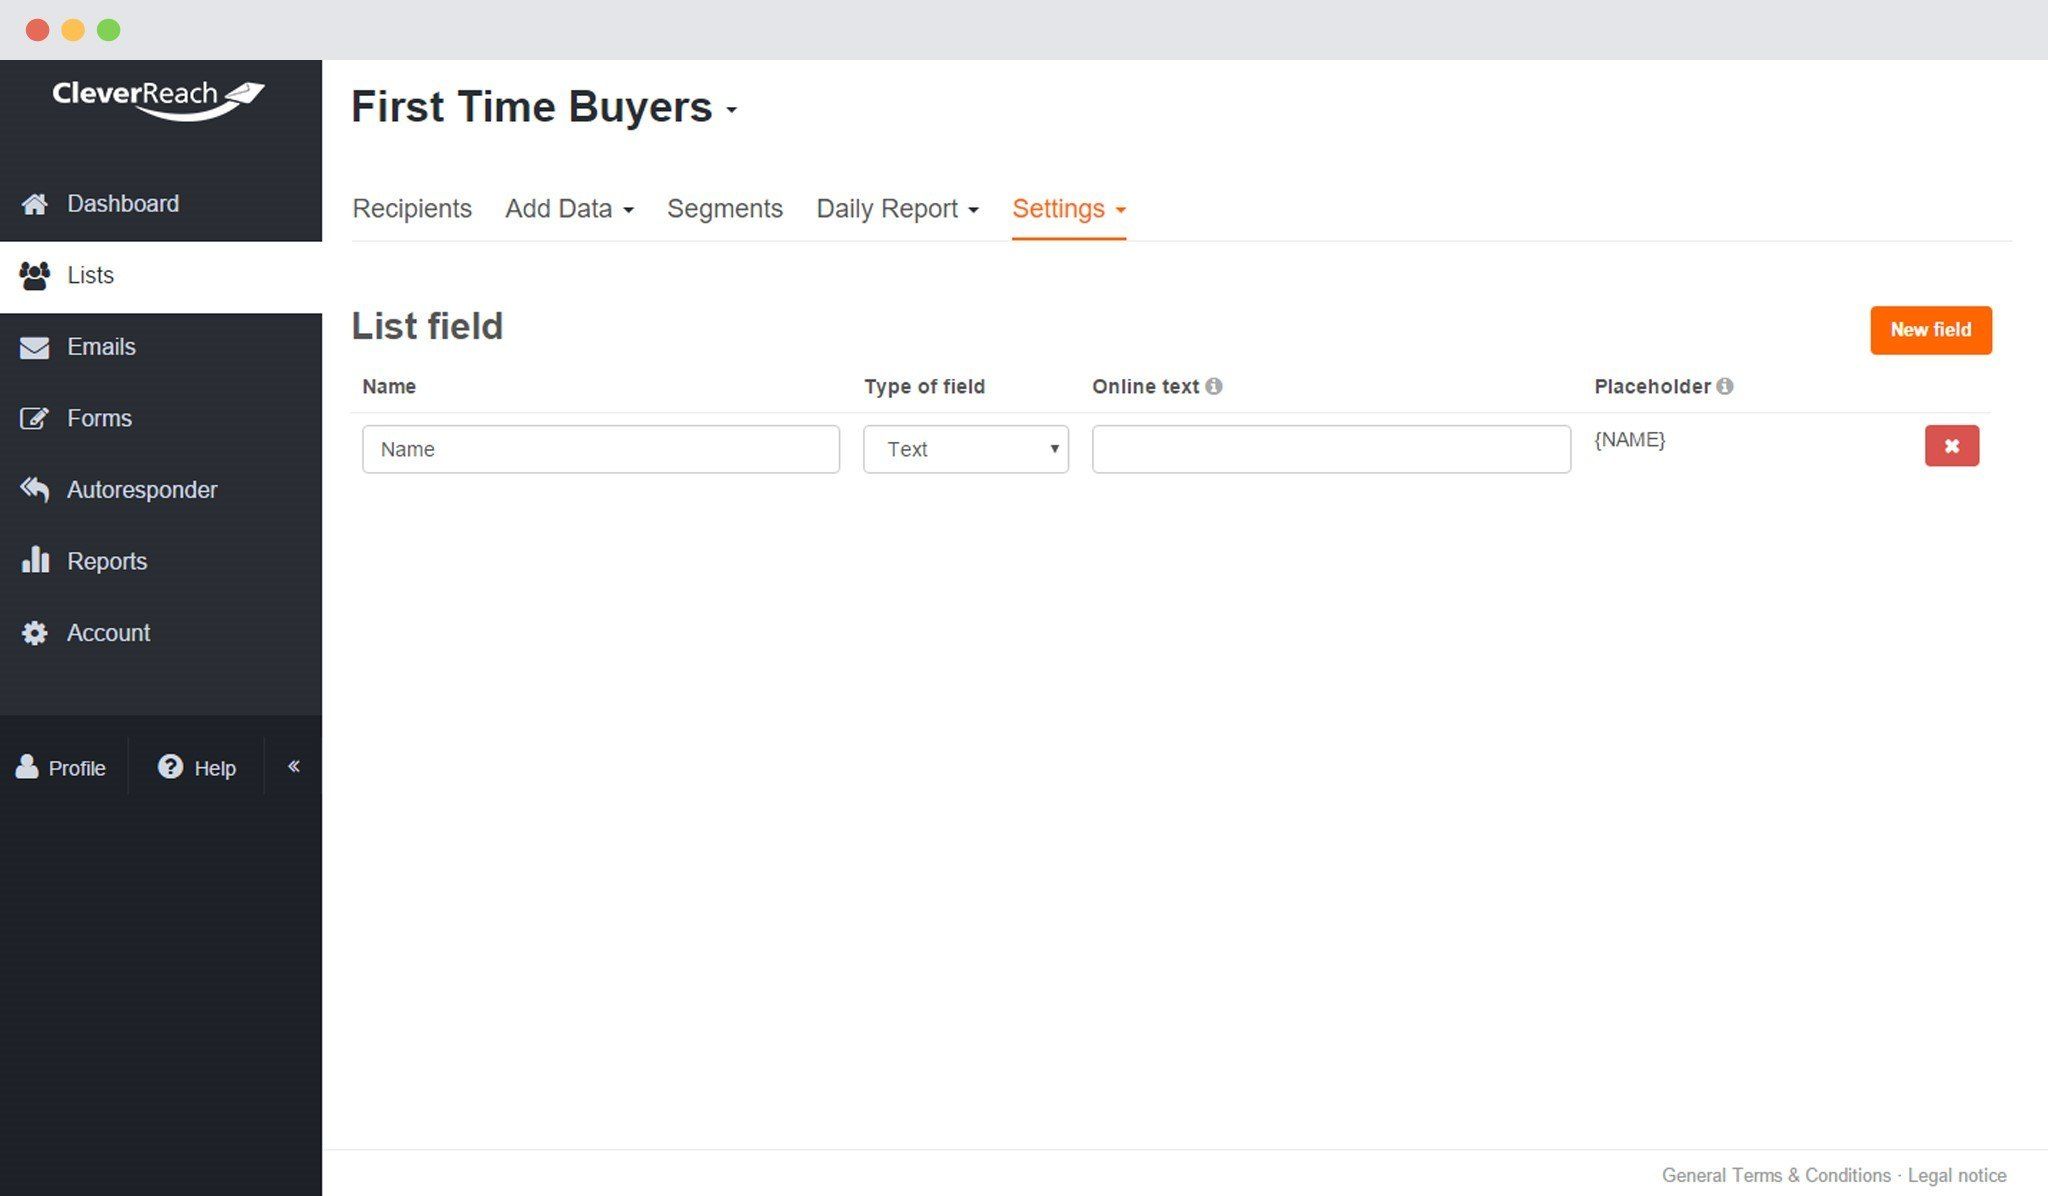The height and width of the screenshot is (1196, 2048).
Task: Click Help text in sidebar footer
Action: (215, 768)
